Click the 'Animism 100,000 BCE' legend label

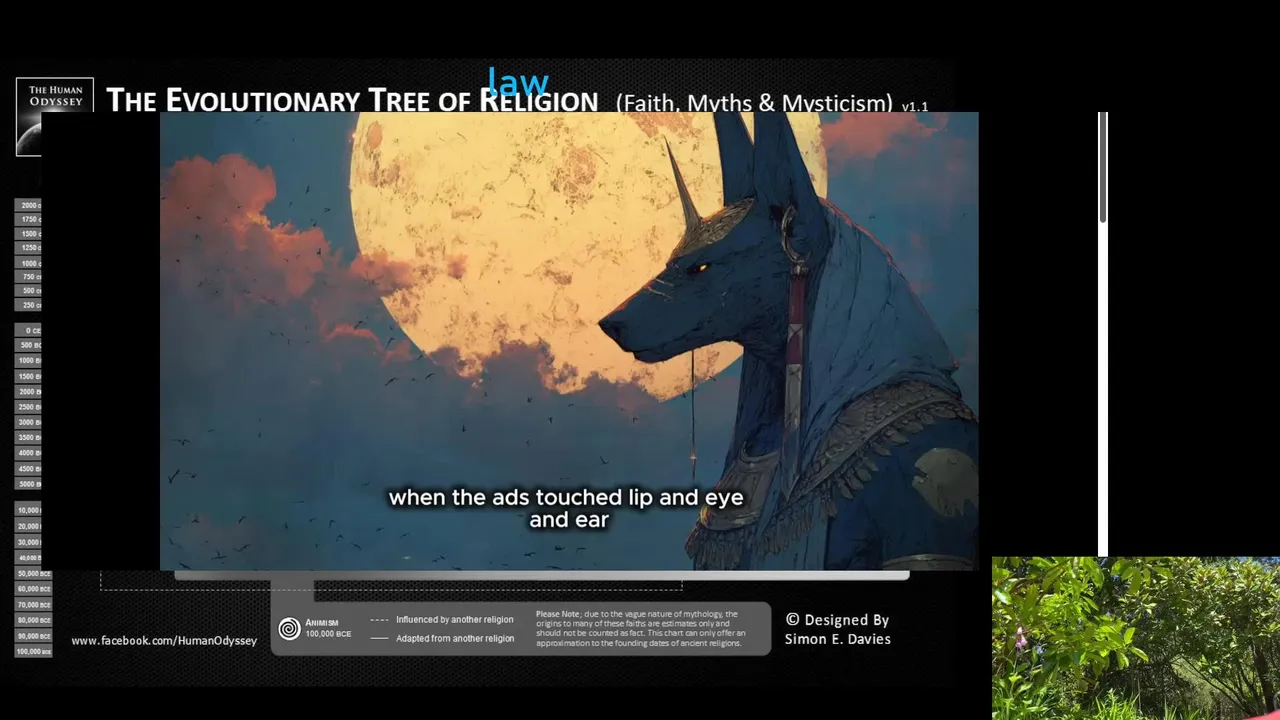[328, 628]
